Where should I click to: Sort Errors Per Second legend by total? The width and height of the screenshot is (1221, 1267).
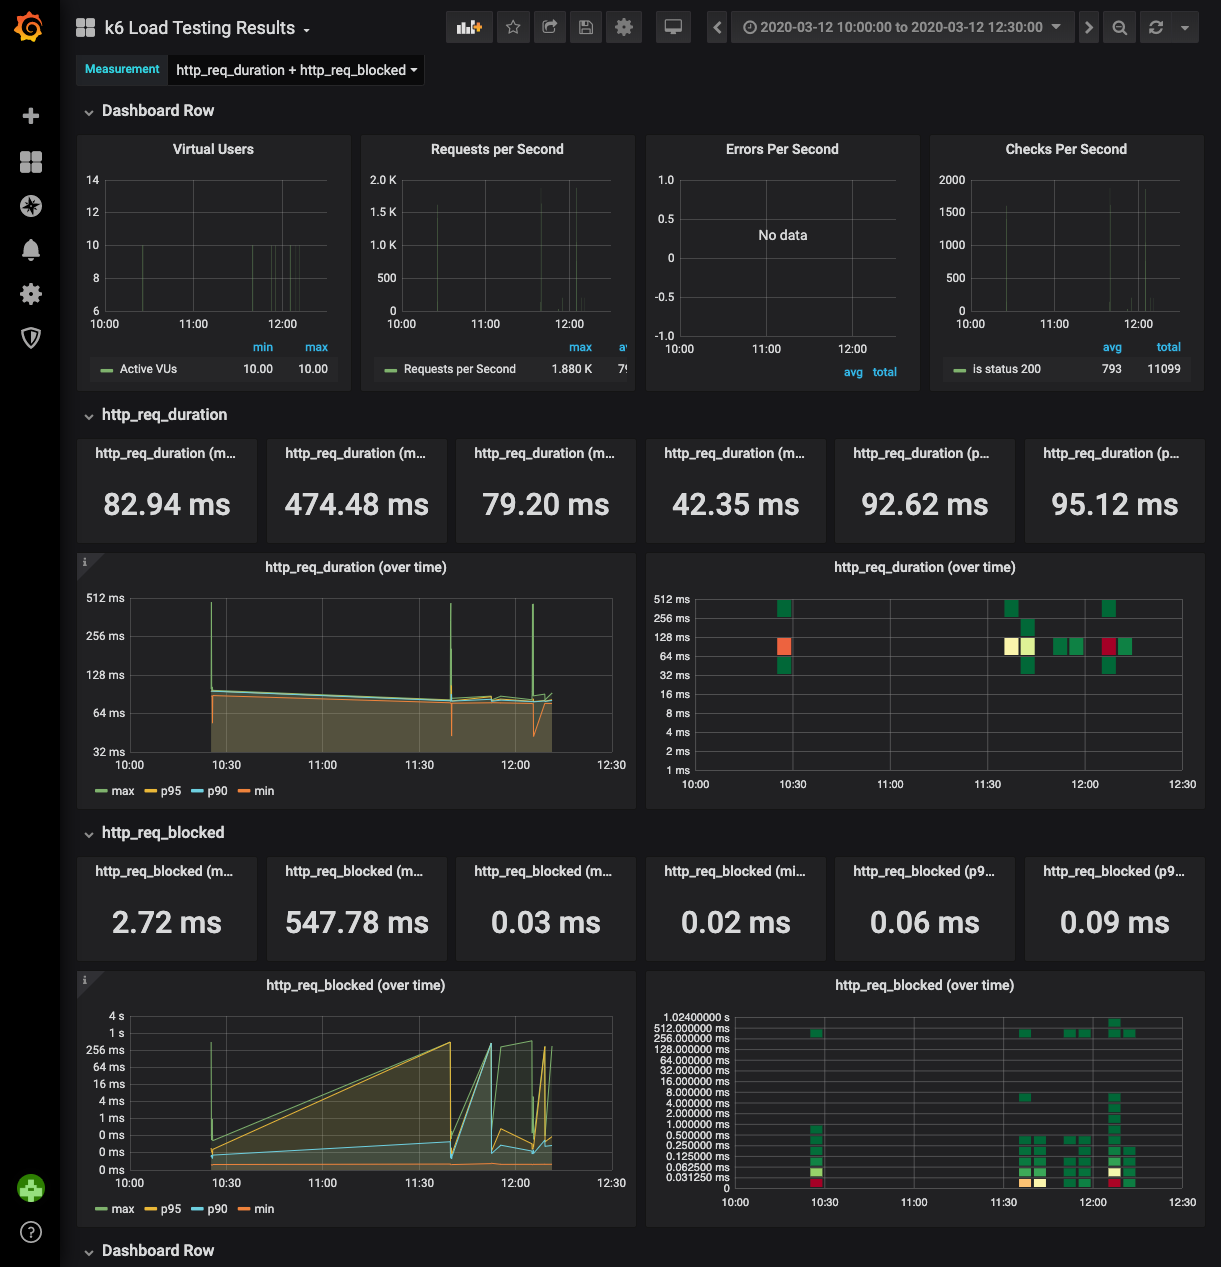884,372
